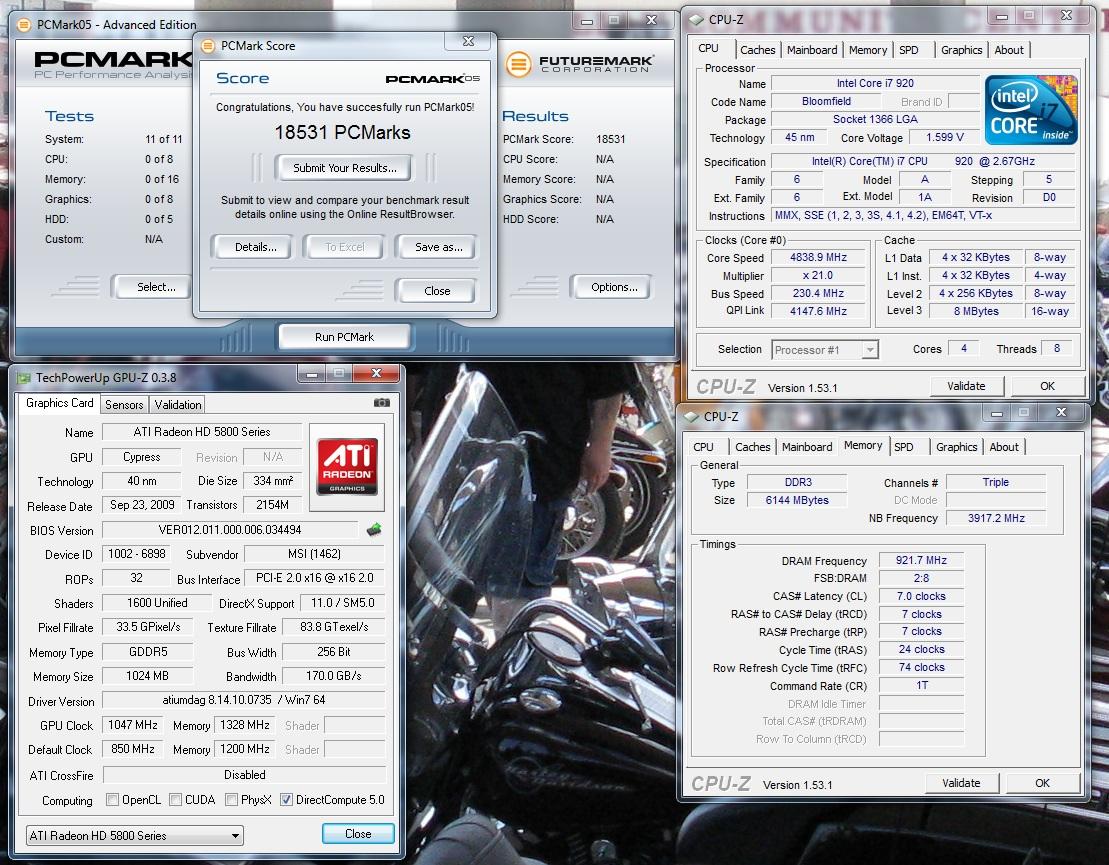Click Close in PCMark Score dialog

436,291
